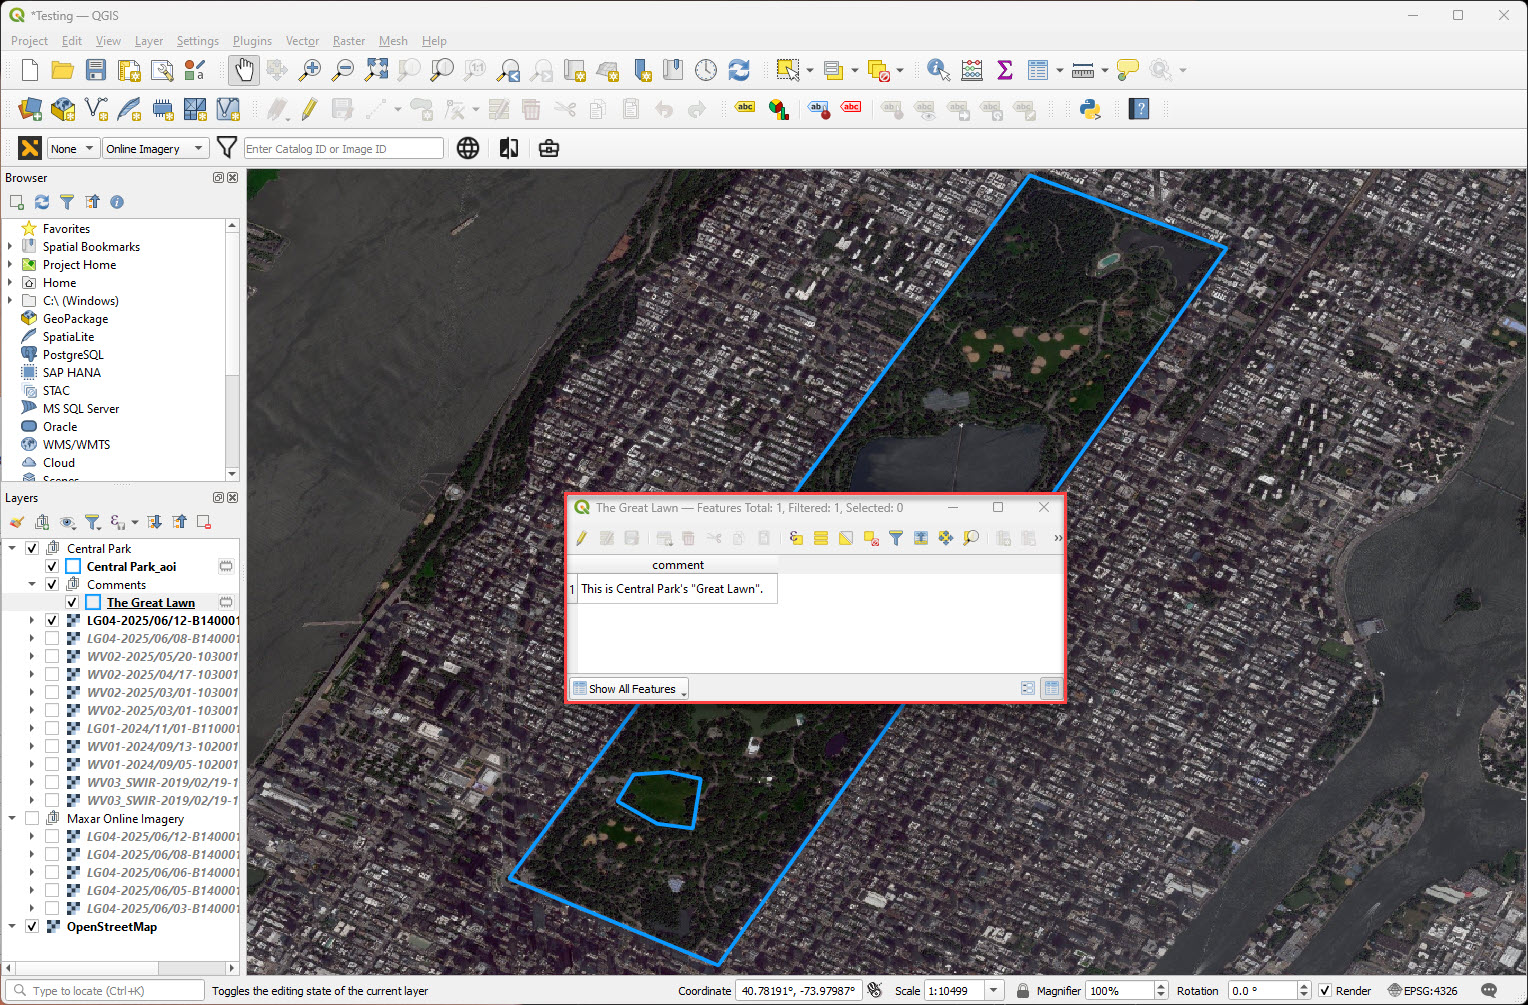1528x1005 pixels.
Task: Open the Online Imagery dropdown
Action: (155, 148)
